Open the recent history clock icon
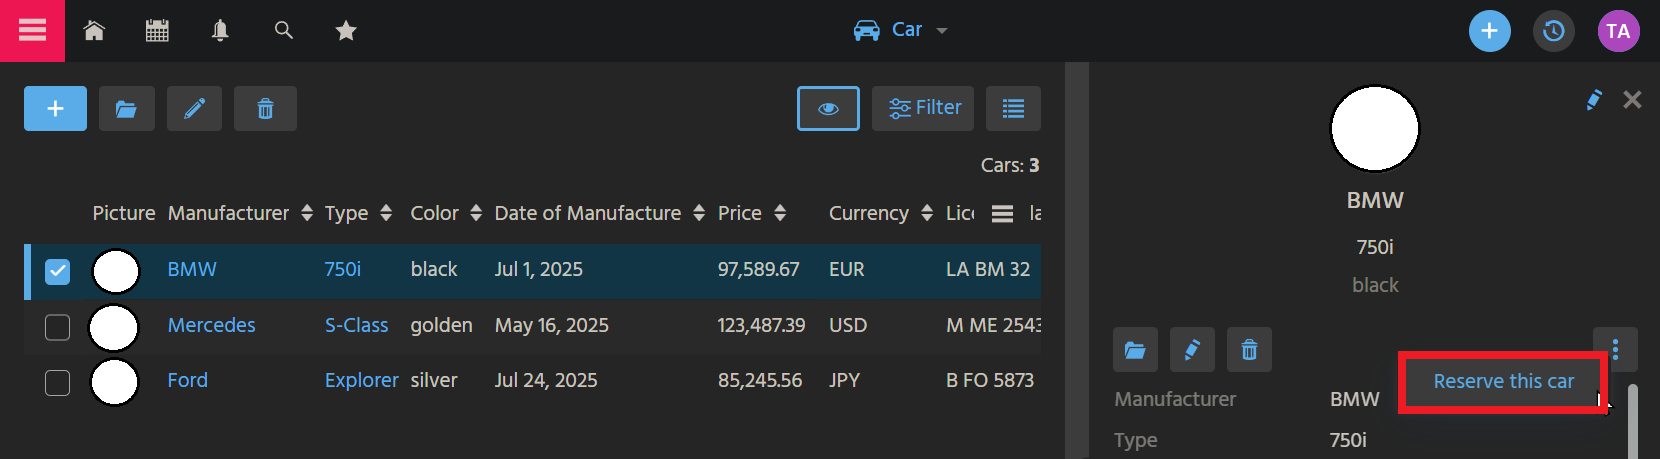Screen dimensions: 1660x459 1553,31
